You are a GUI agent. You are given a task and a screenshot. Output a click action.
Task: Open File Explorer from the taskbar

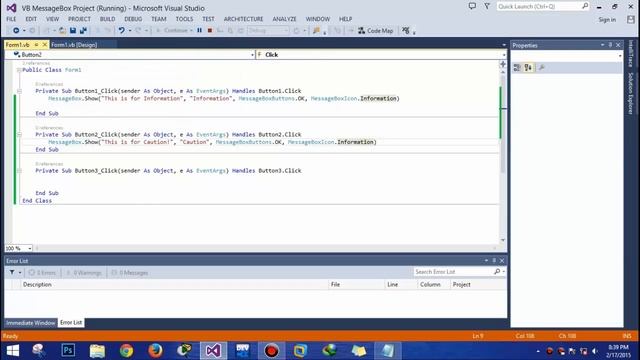[x=97, y=351]
